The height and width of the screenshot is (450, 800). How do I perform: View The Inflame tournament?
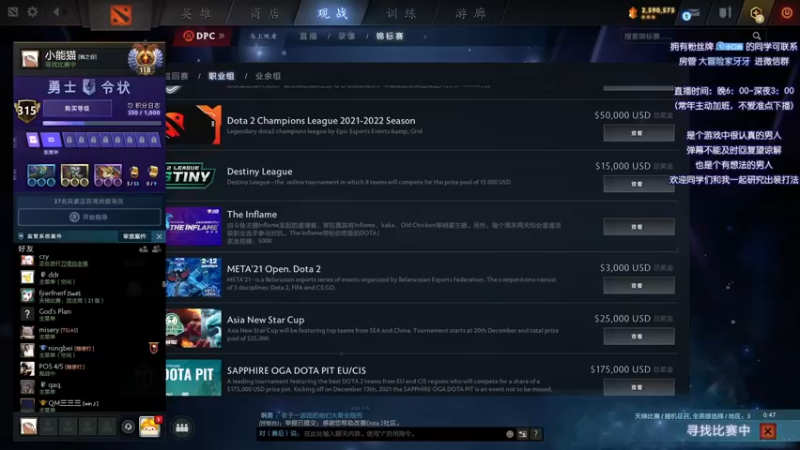[x=639, y=227]
